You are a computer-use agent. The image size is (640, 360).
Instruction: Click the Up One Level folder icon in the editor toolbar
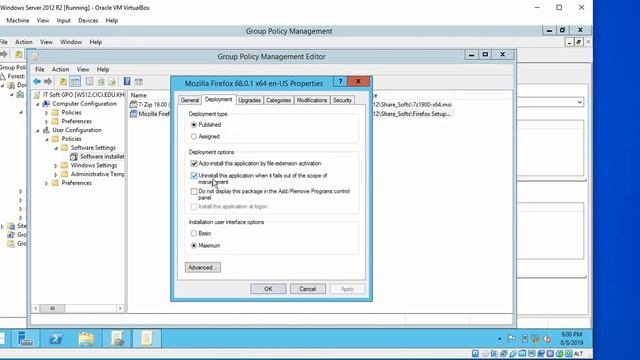pyautogui.click(x=63, y=82)
